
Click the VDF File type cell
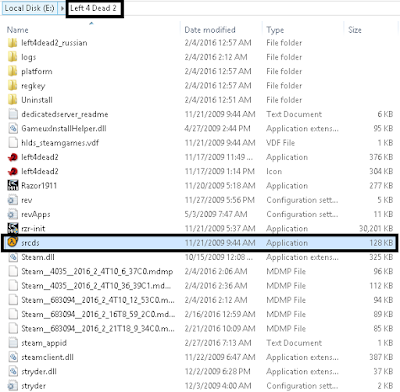[x=281, y=143]
